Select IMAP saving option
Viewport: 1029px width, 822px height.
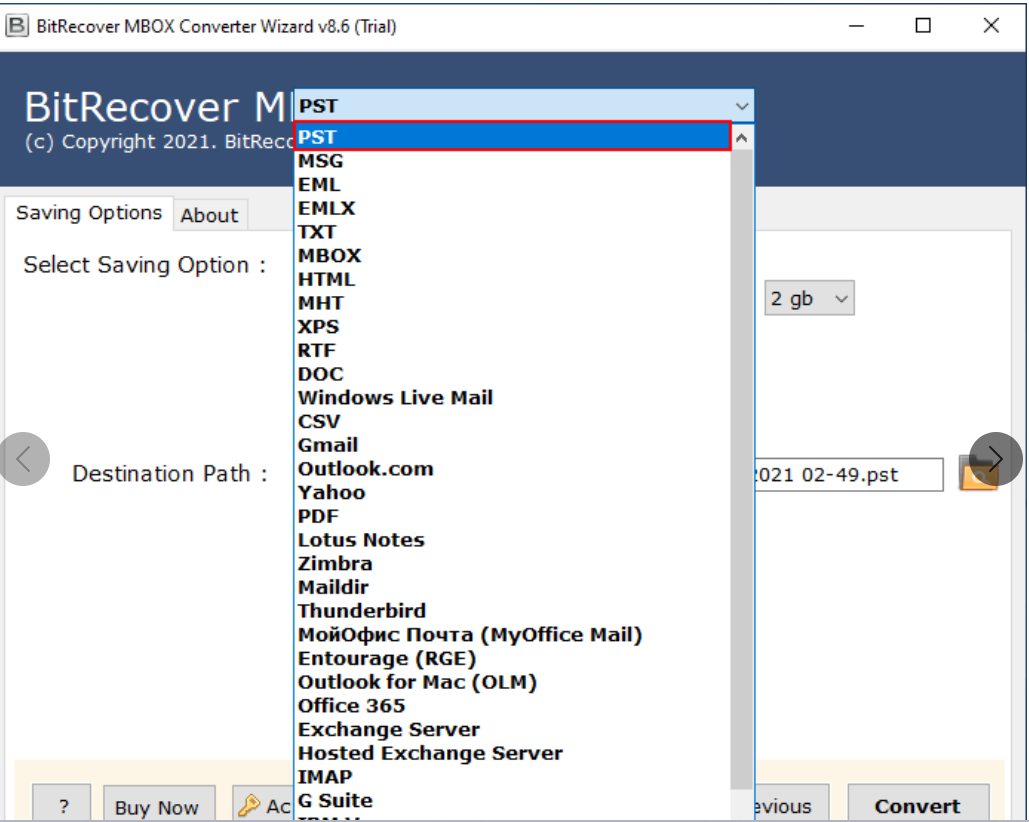[x=513, y=776]
